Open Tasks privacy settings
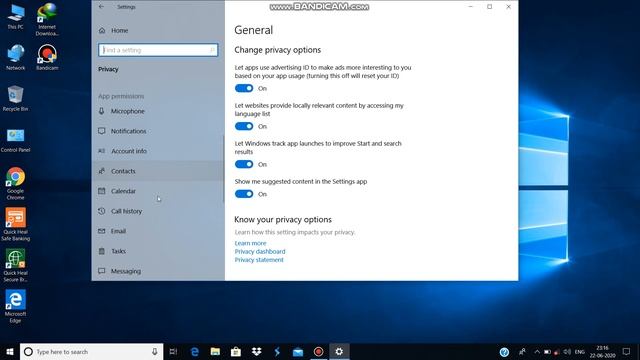The width and height of the screenshot is (640, 360). pos(158,251)
